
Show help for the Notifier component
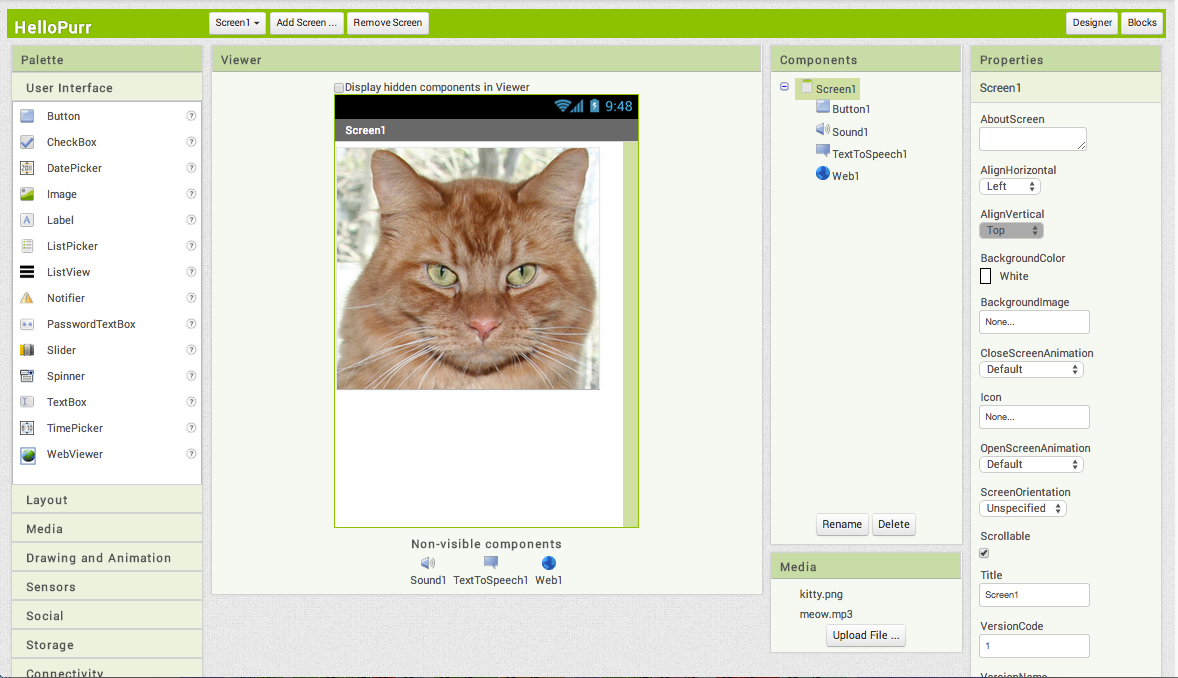pyautogui.click(x=192, y=298)
